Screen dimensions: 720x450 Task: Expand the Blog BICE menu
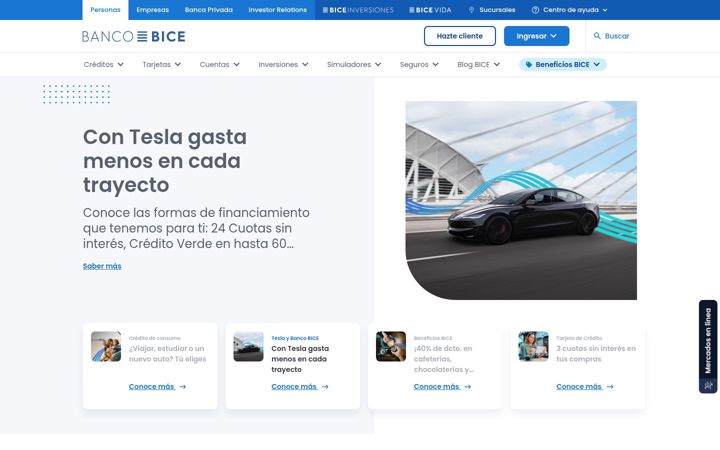[x=478, y=65]
